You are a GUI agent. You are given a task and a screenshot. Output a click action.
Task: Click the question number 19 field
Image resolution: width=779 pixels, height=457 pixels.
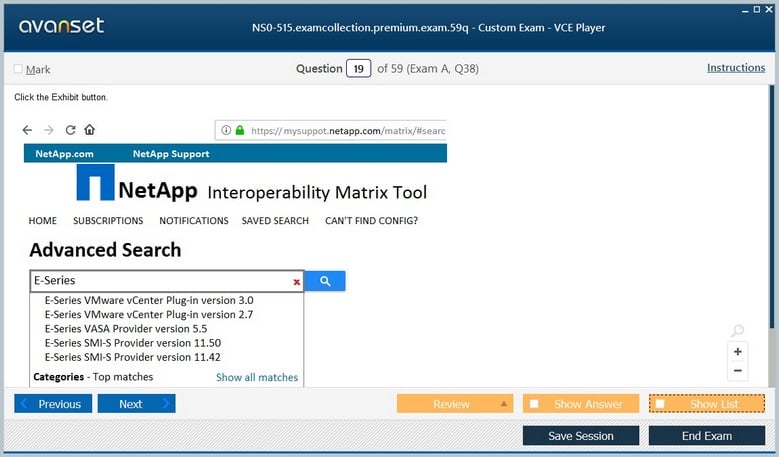tap(358, 69)
